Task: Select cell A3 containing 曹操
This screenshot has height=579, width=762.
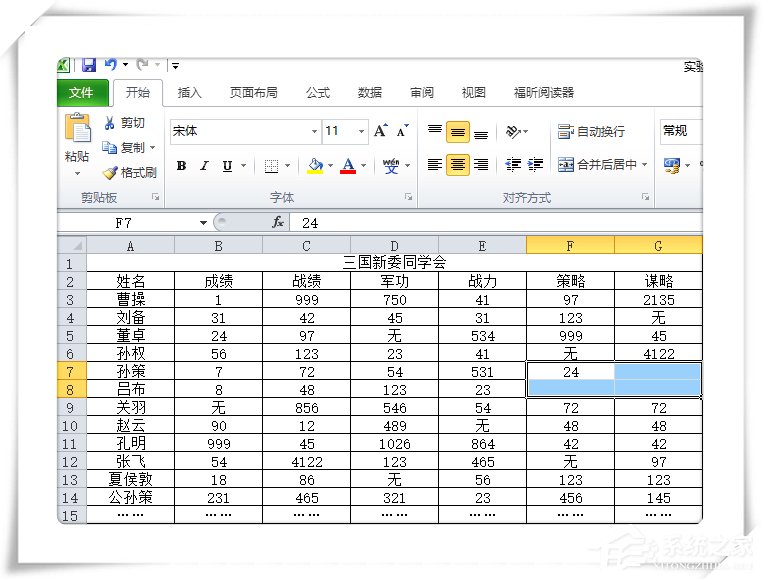Action: [x=130, y=300]
